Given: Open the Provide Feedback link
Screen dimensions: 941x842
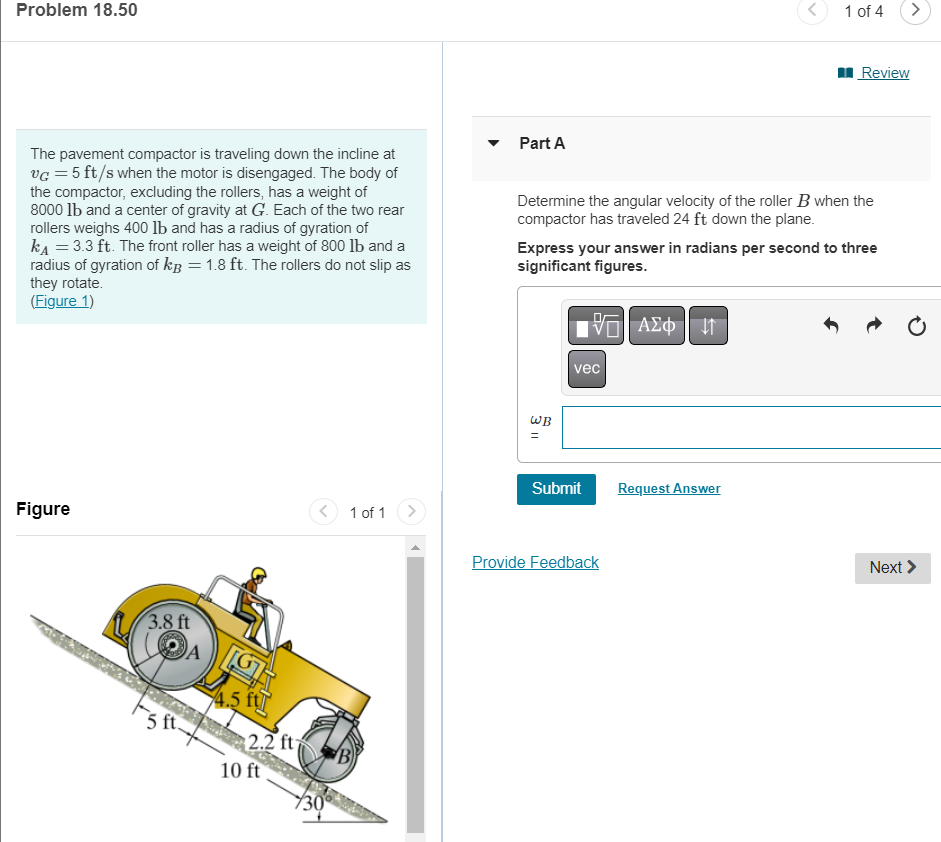Looking at the screenshot, I should [x=535, y=562].
